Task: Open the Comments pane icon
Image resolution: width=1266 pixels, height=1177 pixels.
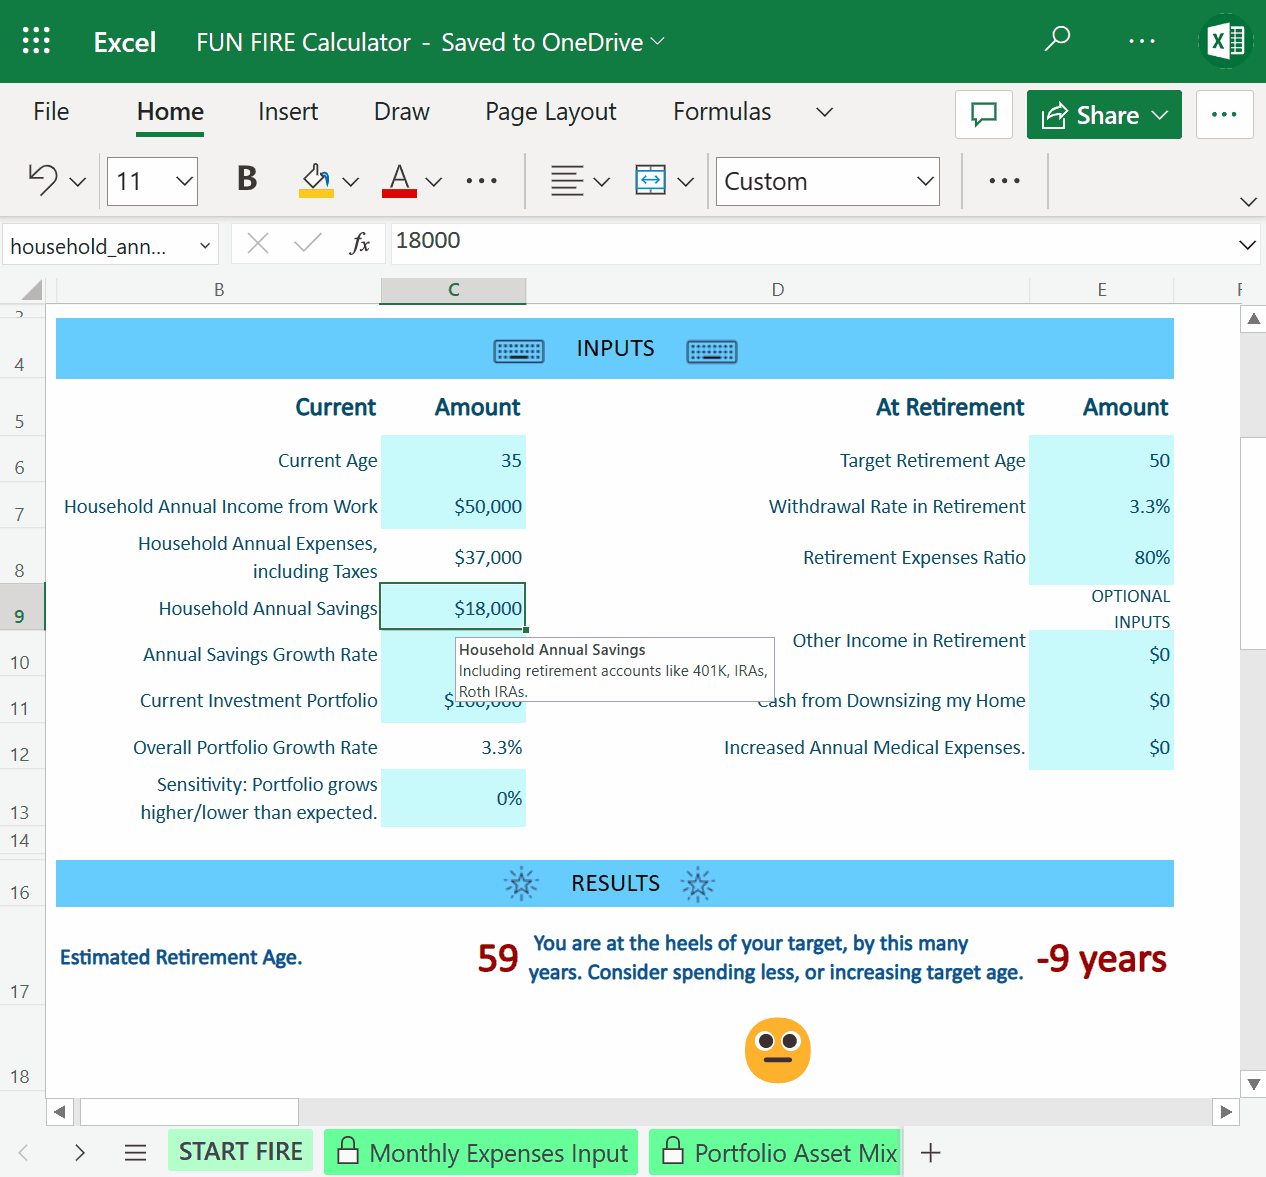Action: (x=984, y=115)
